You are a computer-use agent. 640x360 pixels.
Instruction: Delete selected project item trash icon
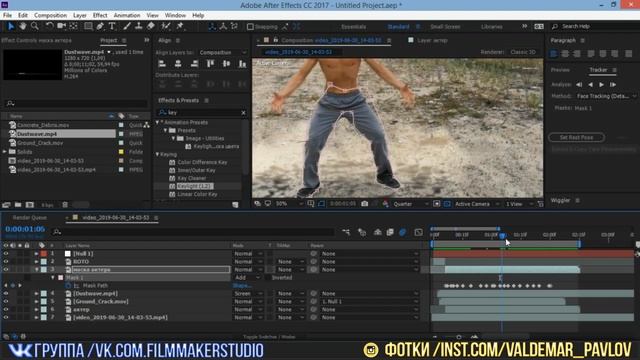pos(65,204)
